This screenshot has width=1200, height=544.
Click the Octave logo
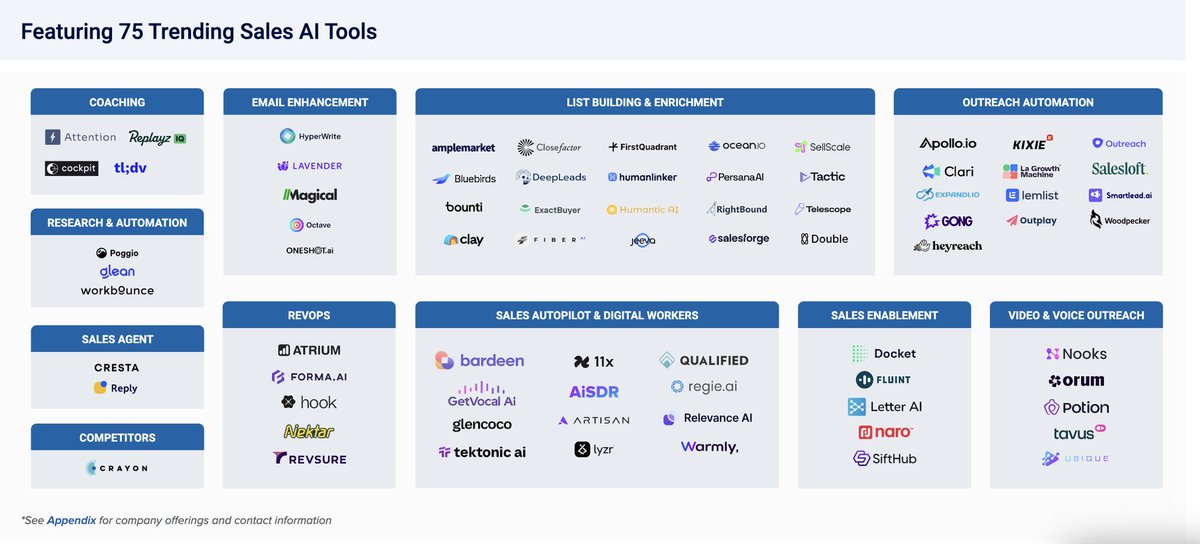coord(310,225)
